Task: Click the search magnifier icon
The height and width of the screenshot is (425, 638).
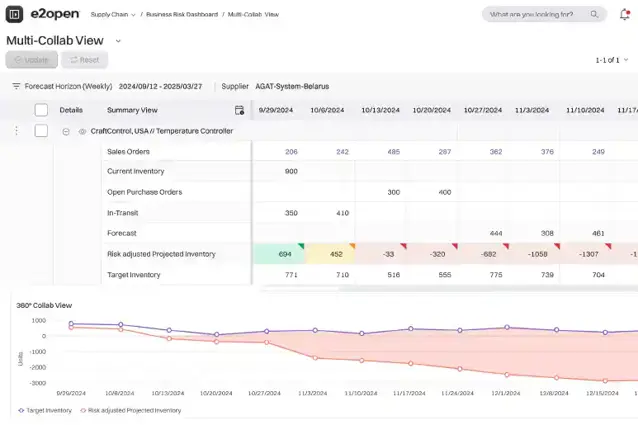Action: click(x=594, y=14)
